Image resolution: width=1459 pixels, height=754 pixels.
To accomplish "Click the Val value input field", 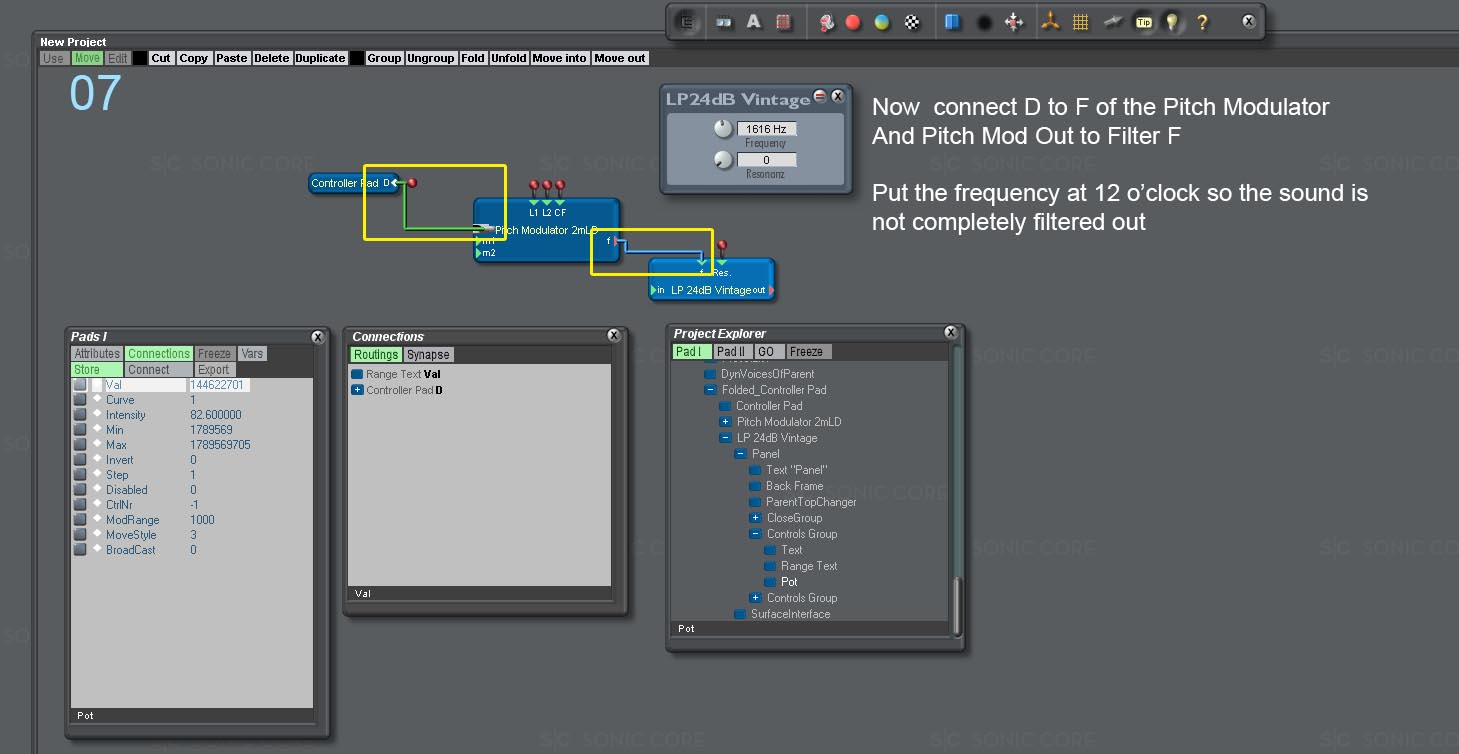I will pyautogui.click(x=218, y=385).
